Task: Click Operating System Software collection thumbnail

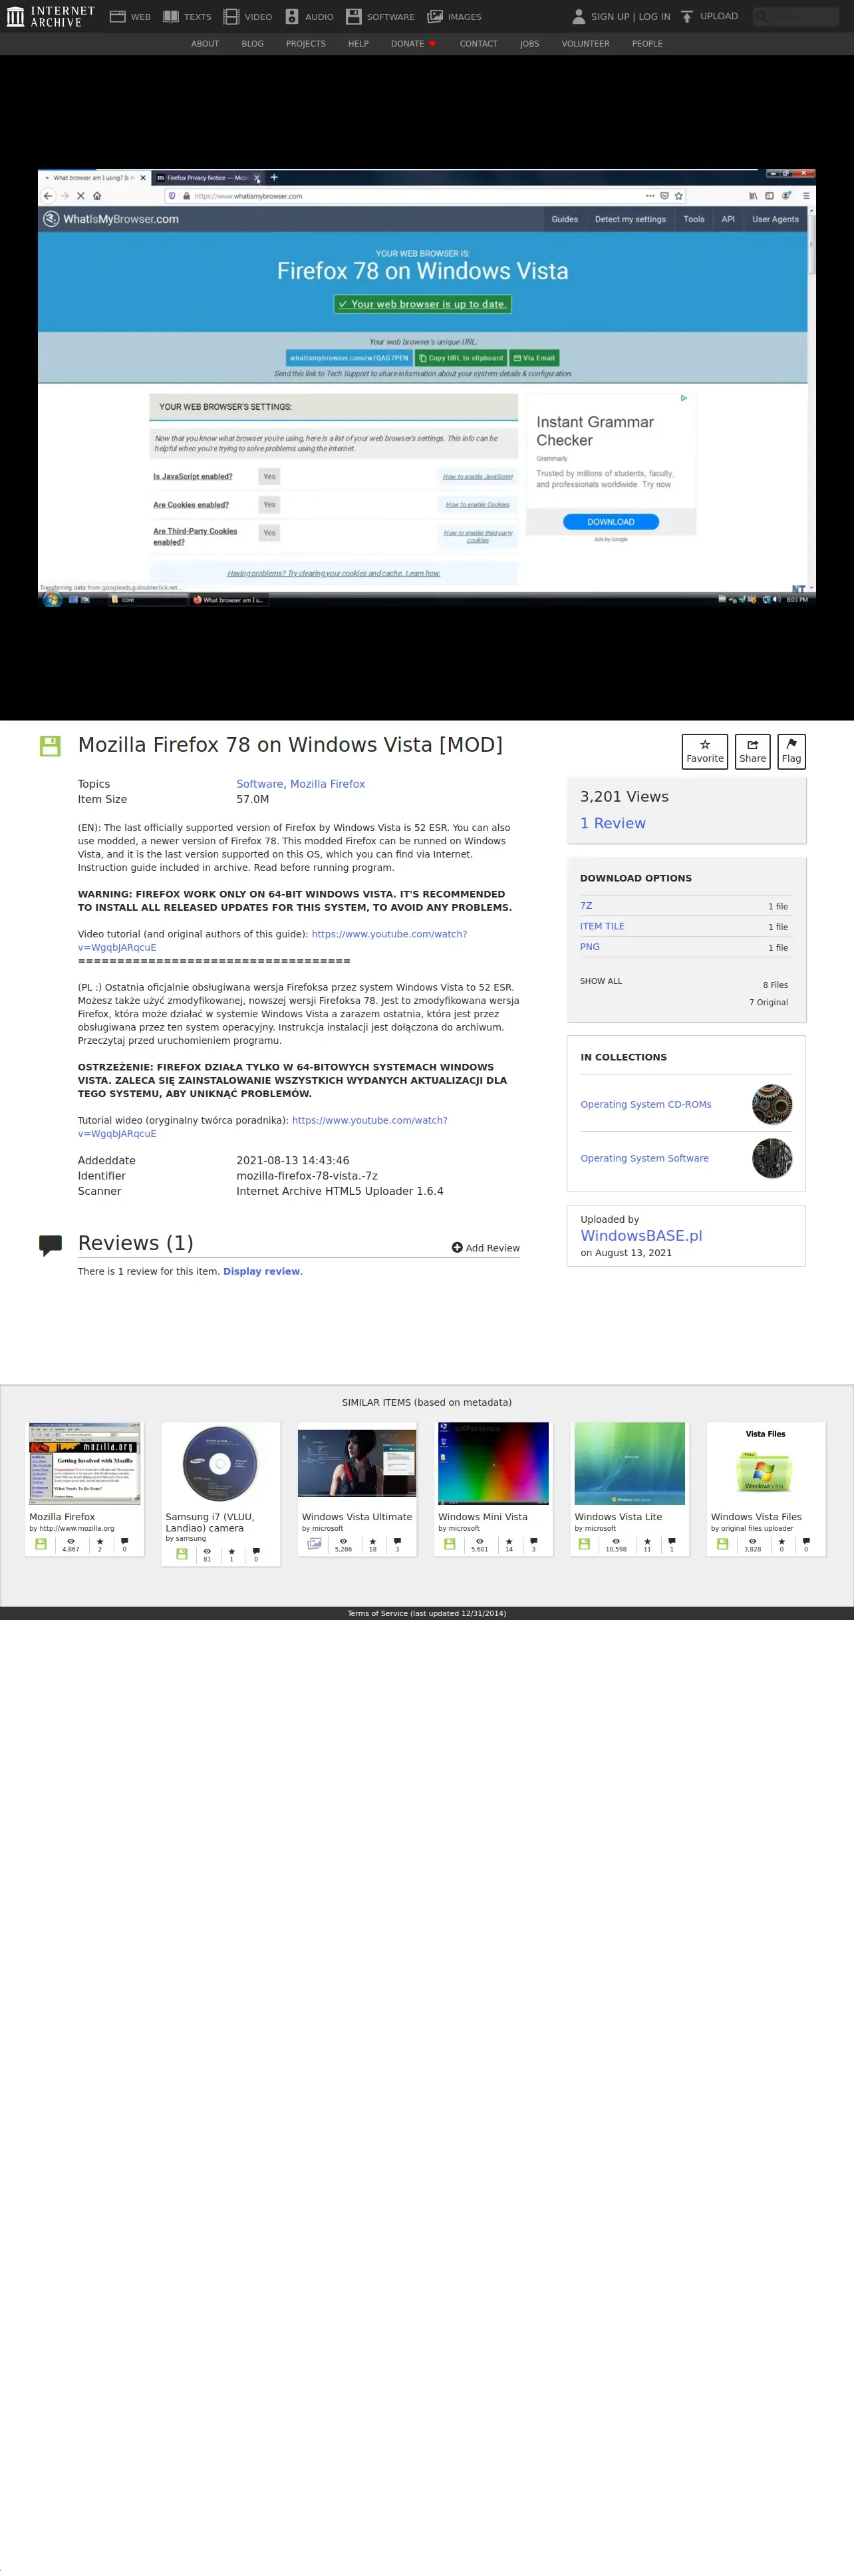Action: point(772,1158)
